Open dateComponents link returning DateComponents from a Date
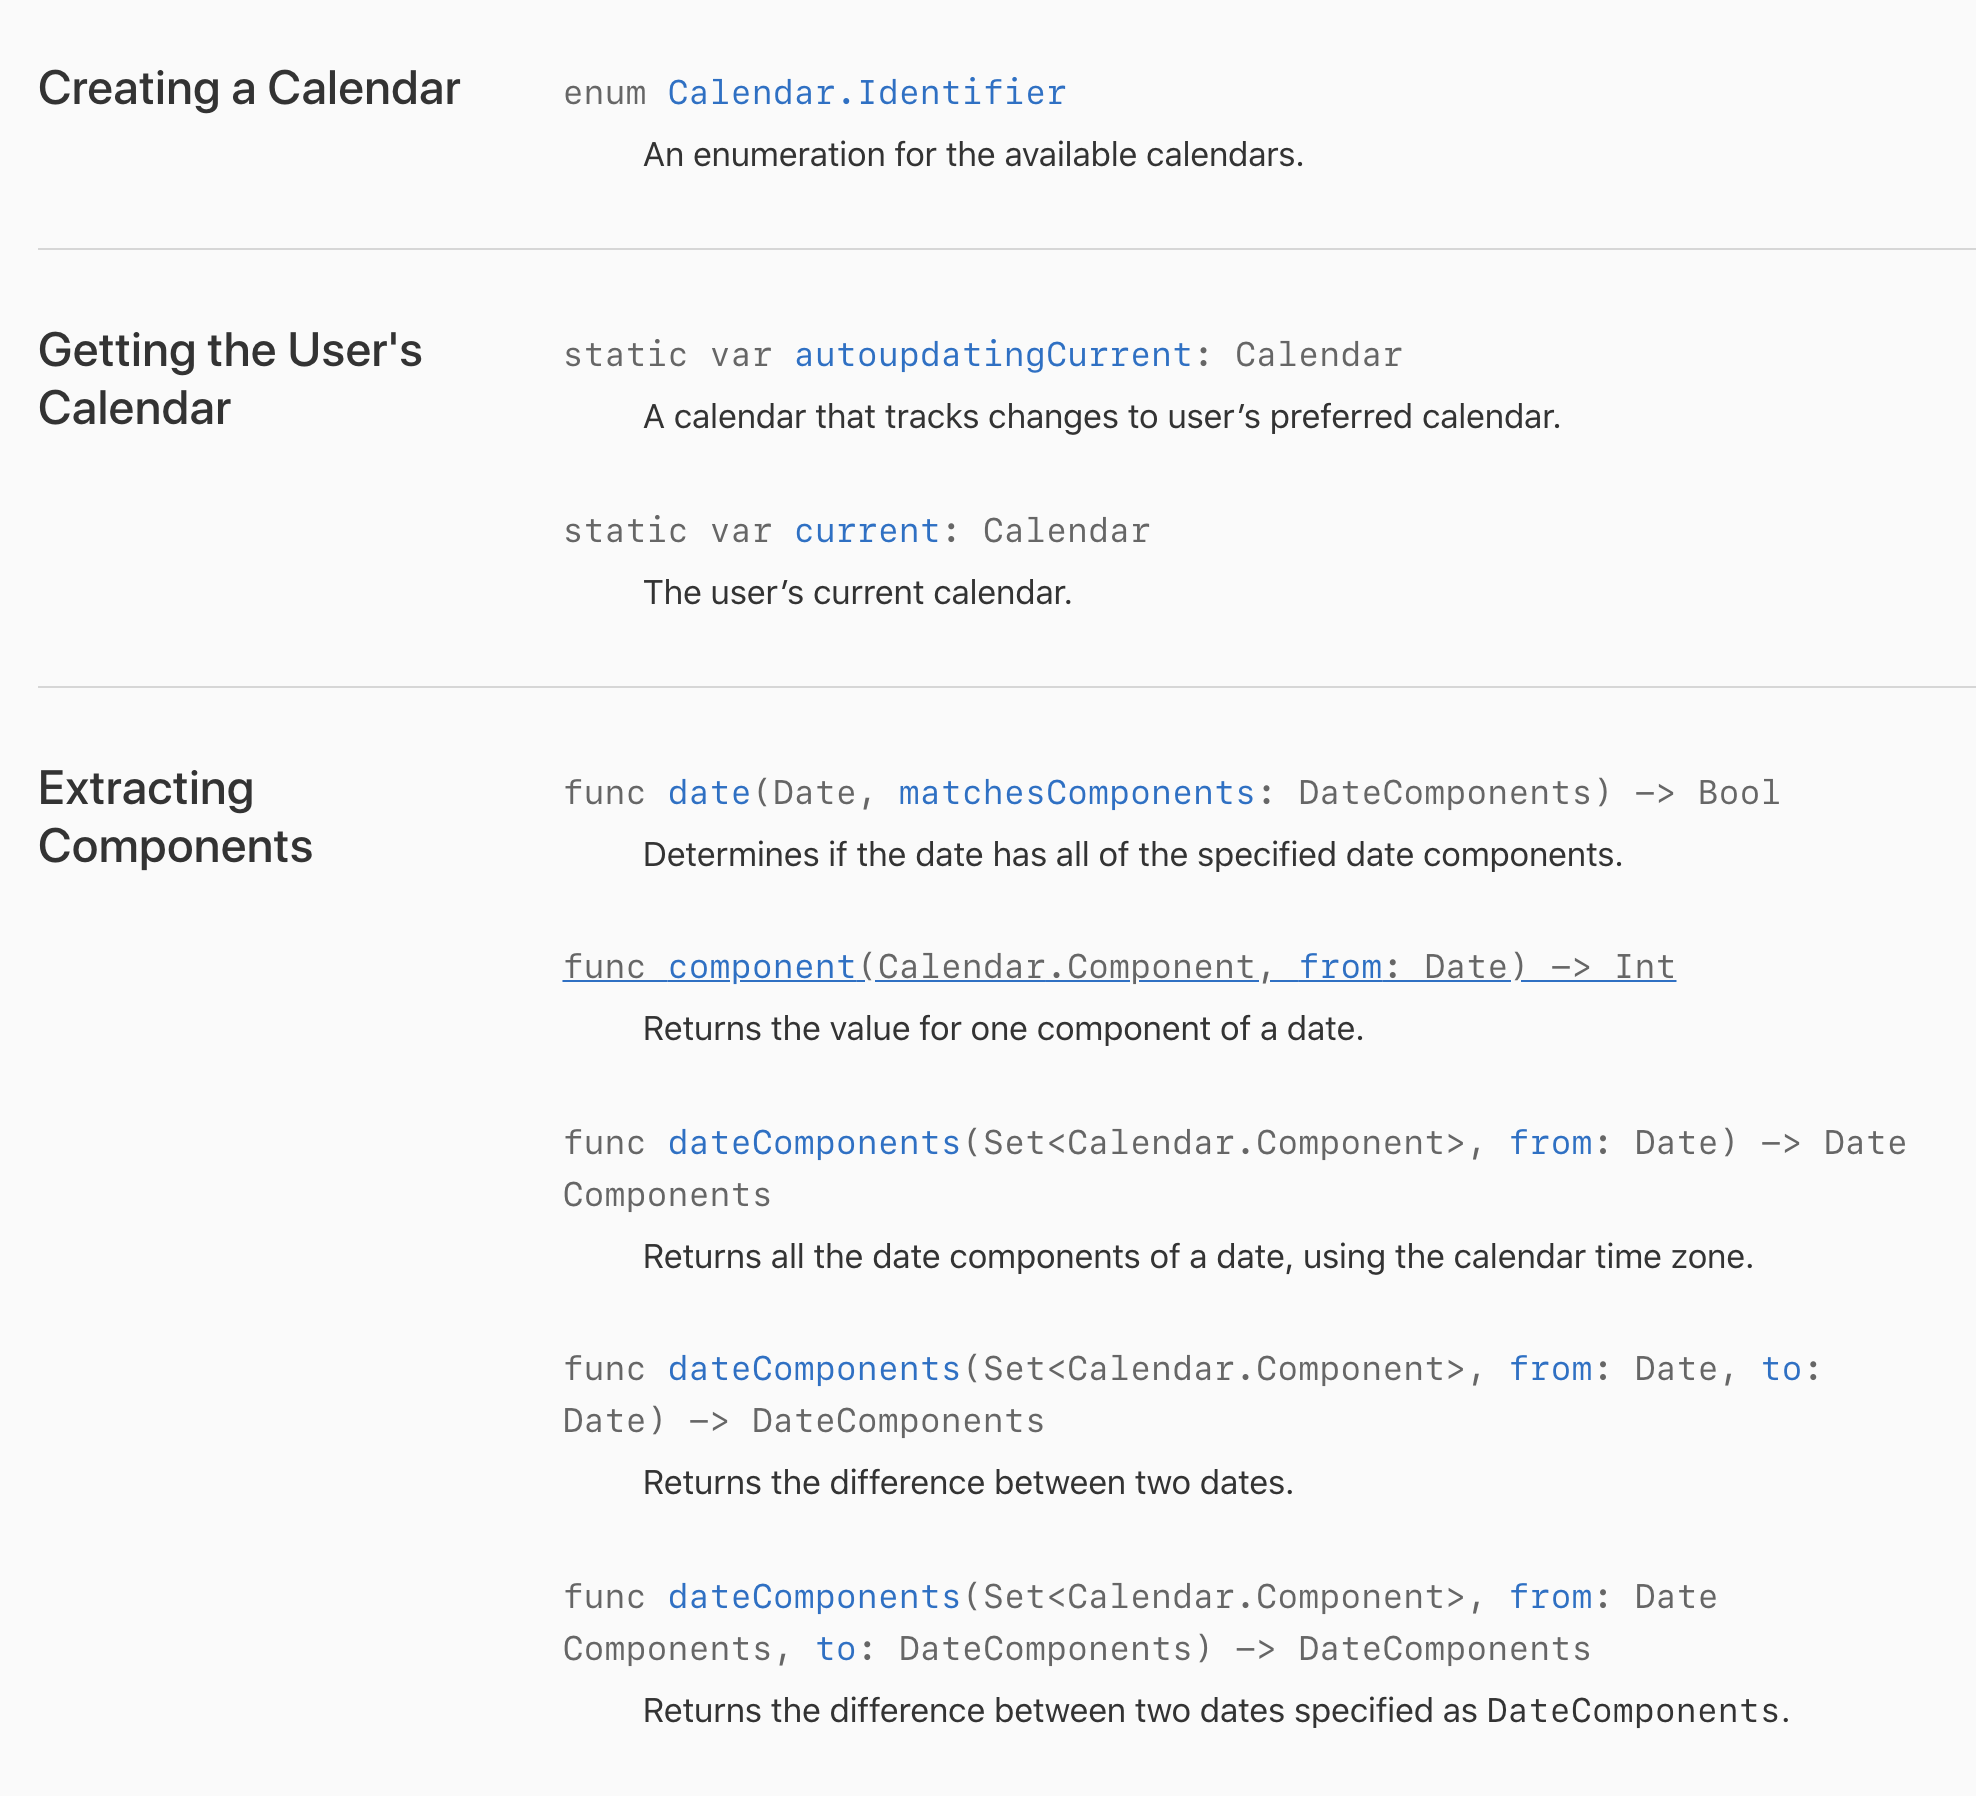The height and width of the screenshot is (1796, 1976). [x=814, y=1143]
